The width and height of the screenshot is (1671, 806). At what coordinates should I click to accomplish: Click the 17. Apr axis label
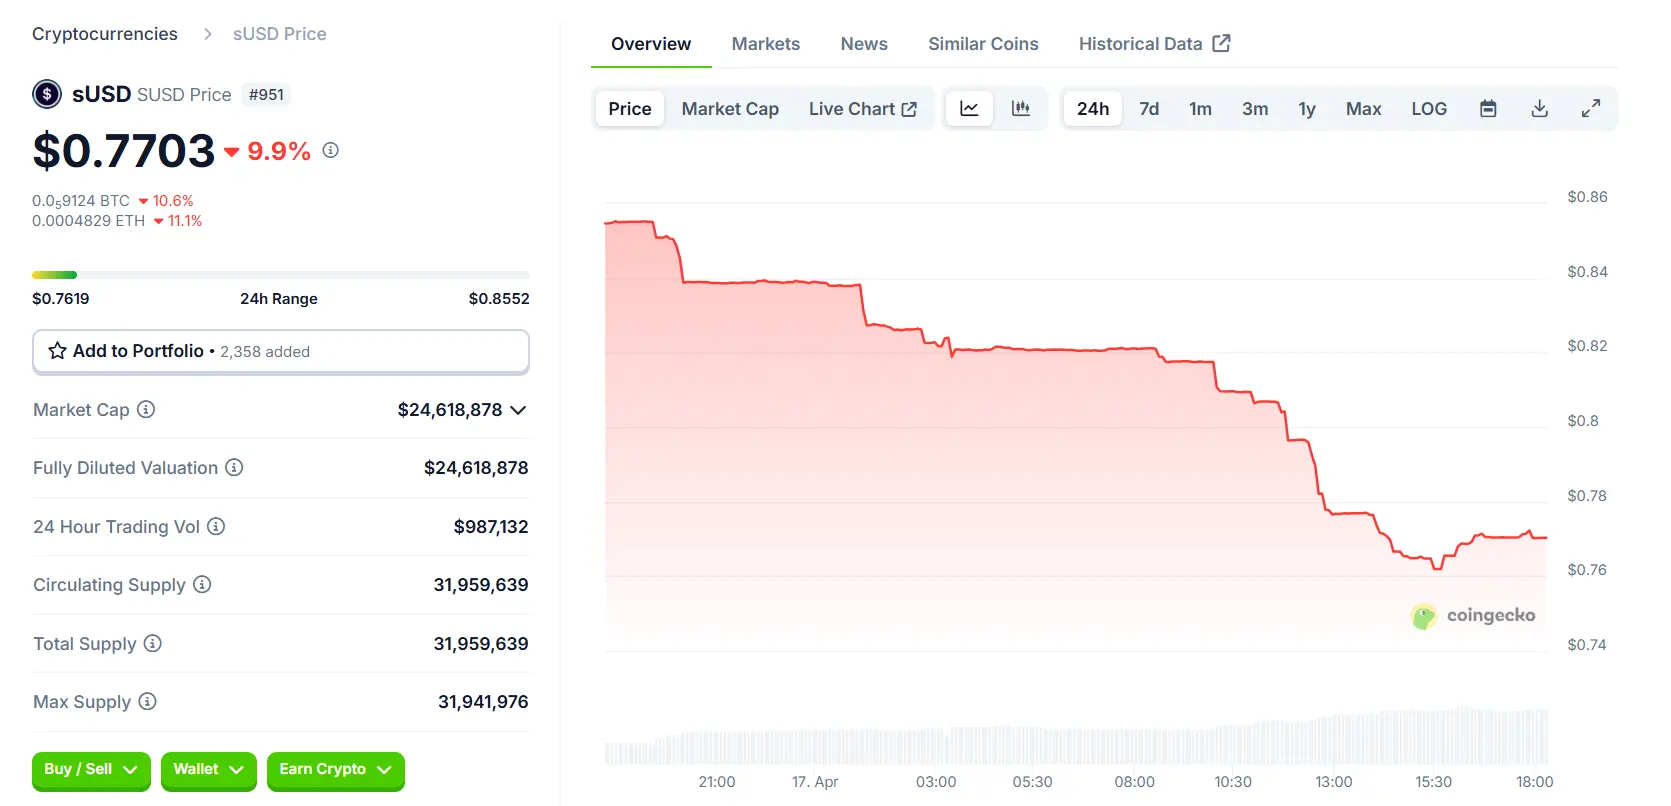click(x=815, y=781)
